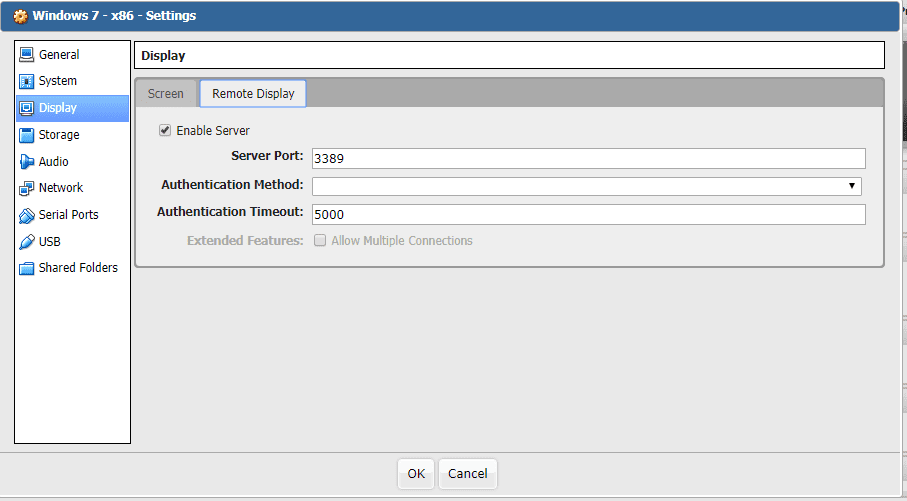
Task: Click the General settings icon
Action: click(x=27, y=55)
